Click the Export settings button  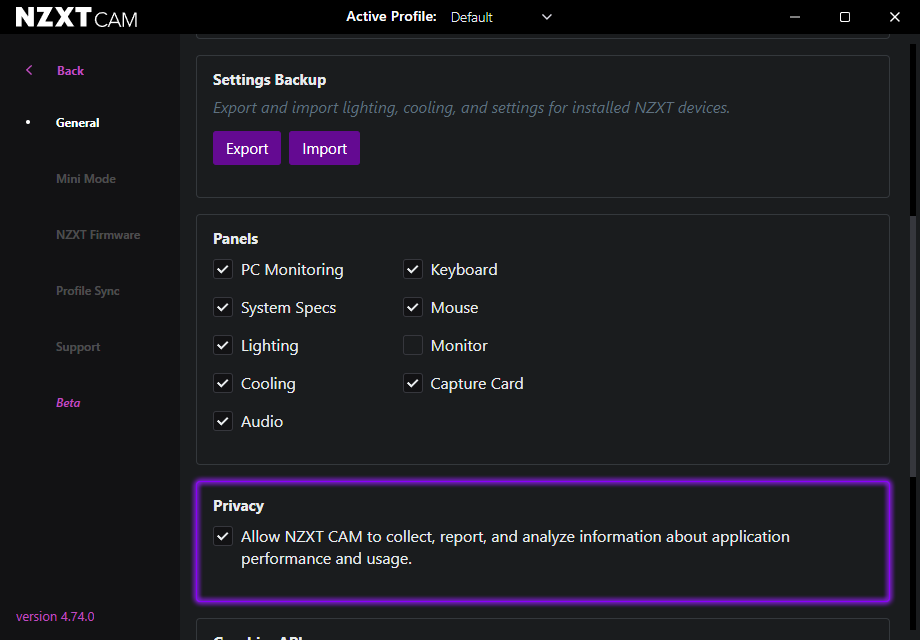(x=247, y=148)
